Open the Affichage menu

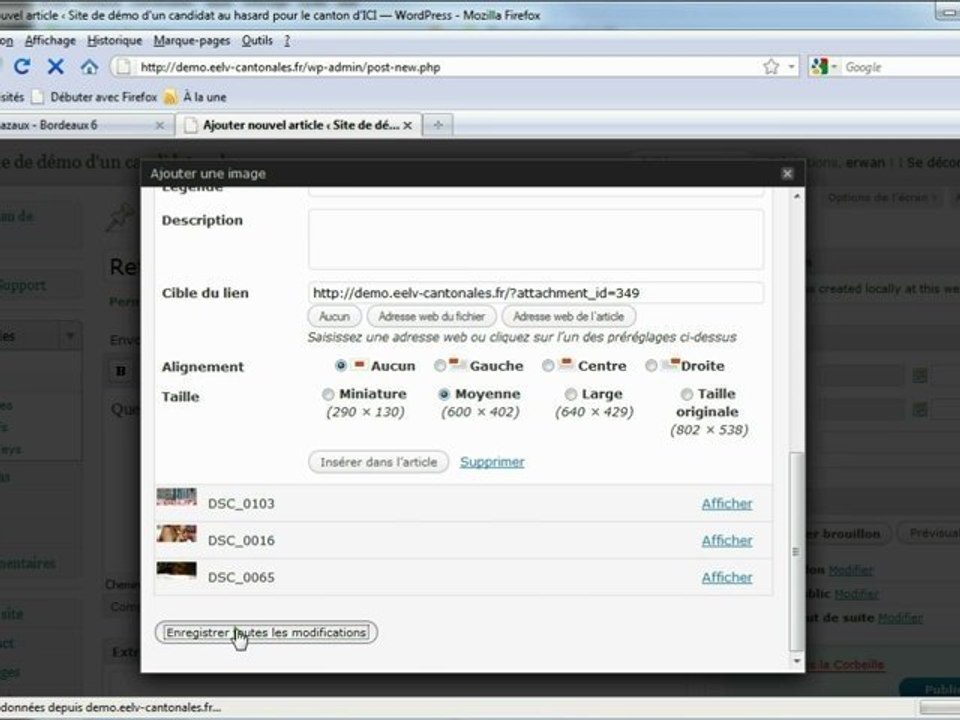point(50,40)
